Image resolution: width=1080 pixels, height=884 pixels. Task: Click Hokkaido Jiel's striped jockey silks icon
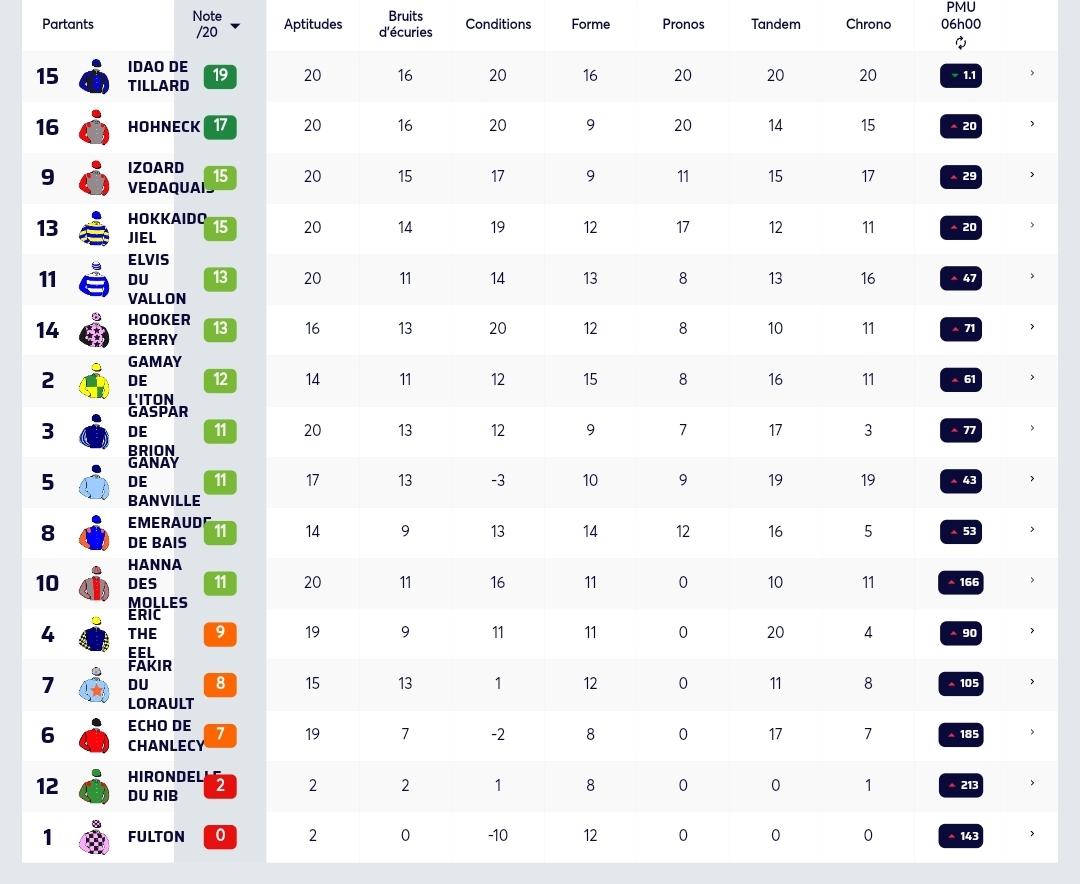point(94,228)
